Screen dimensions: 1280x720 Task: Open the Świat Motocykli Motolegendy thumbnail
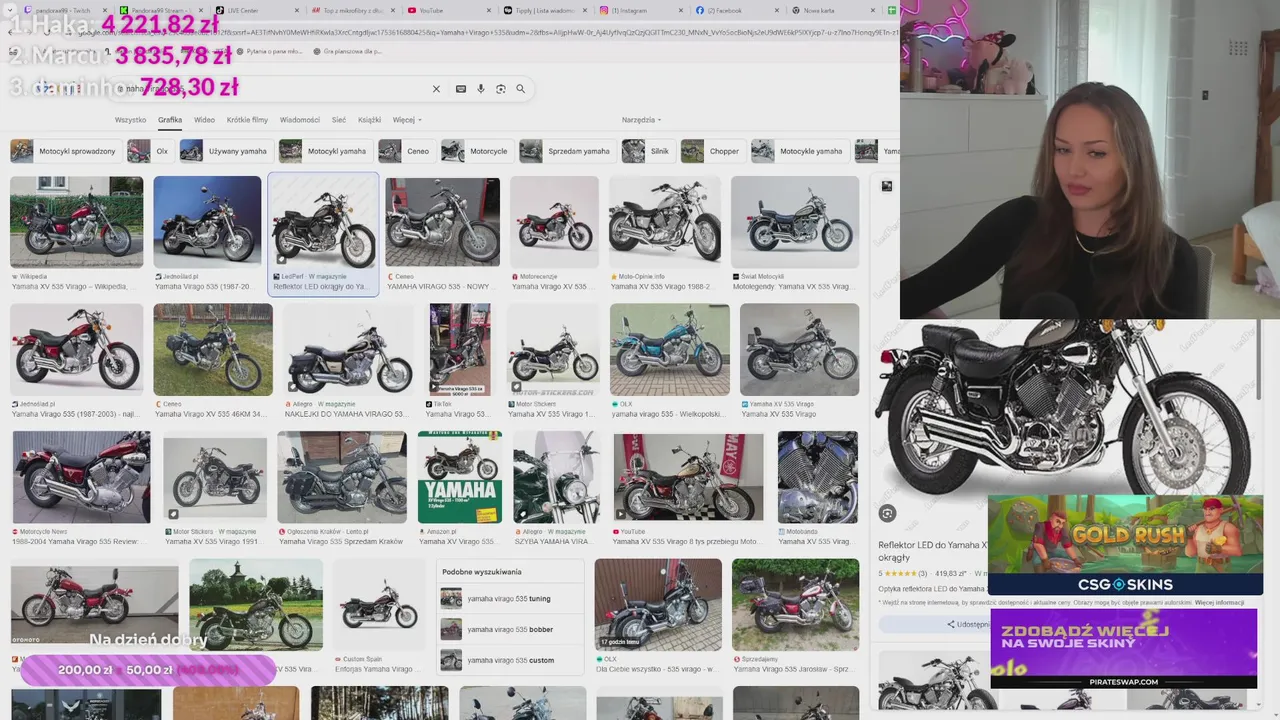coord(795,222)
